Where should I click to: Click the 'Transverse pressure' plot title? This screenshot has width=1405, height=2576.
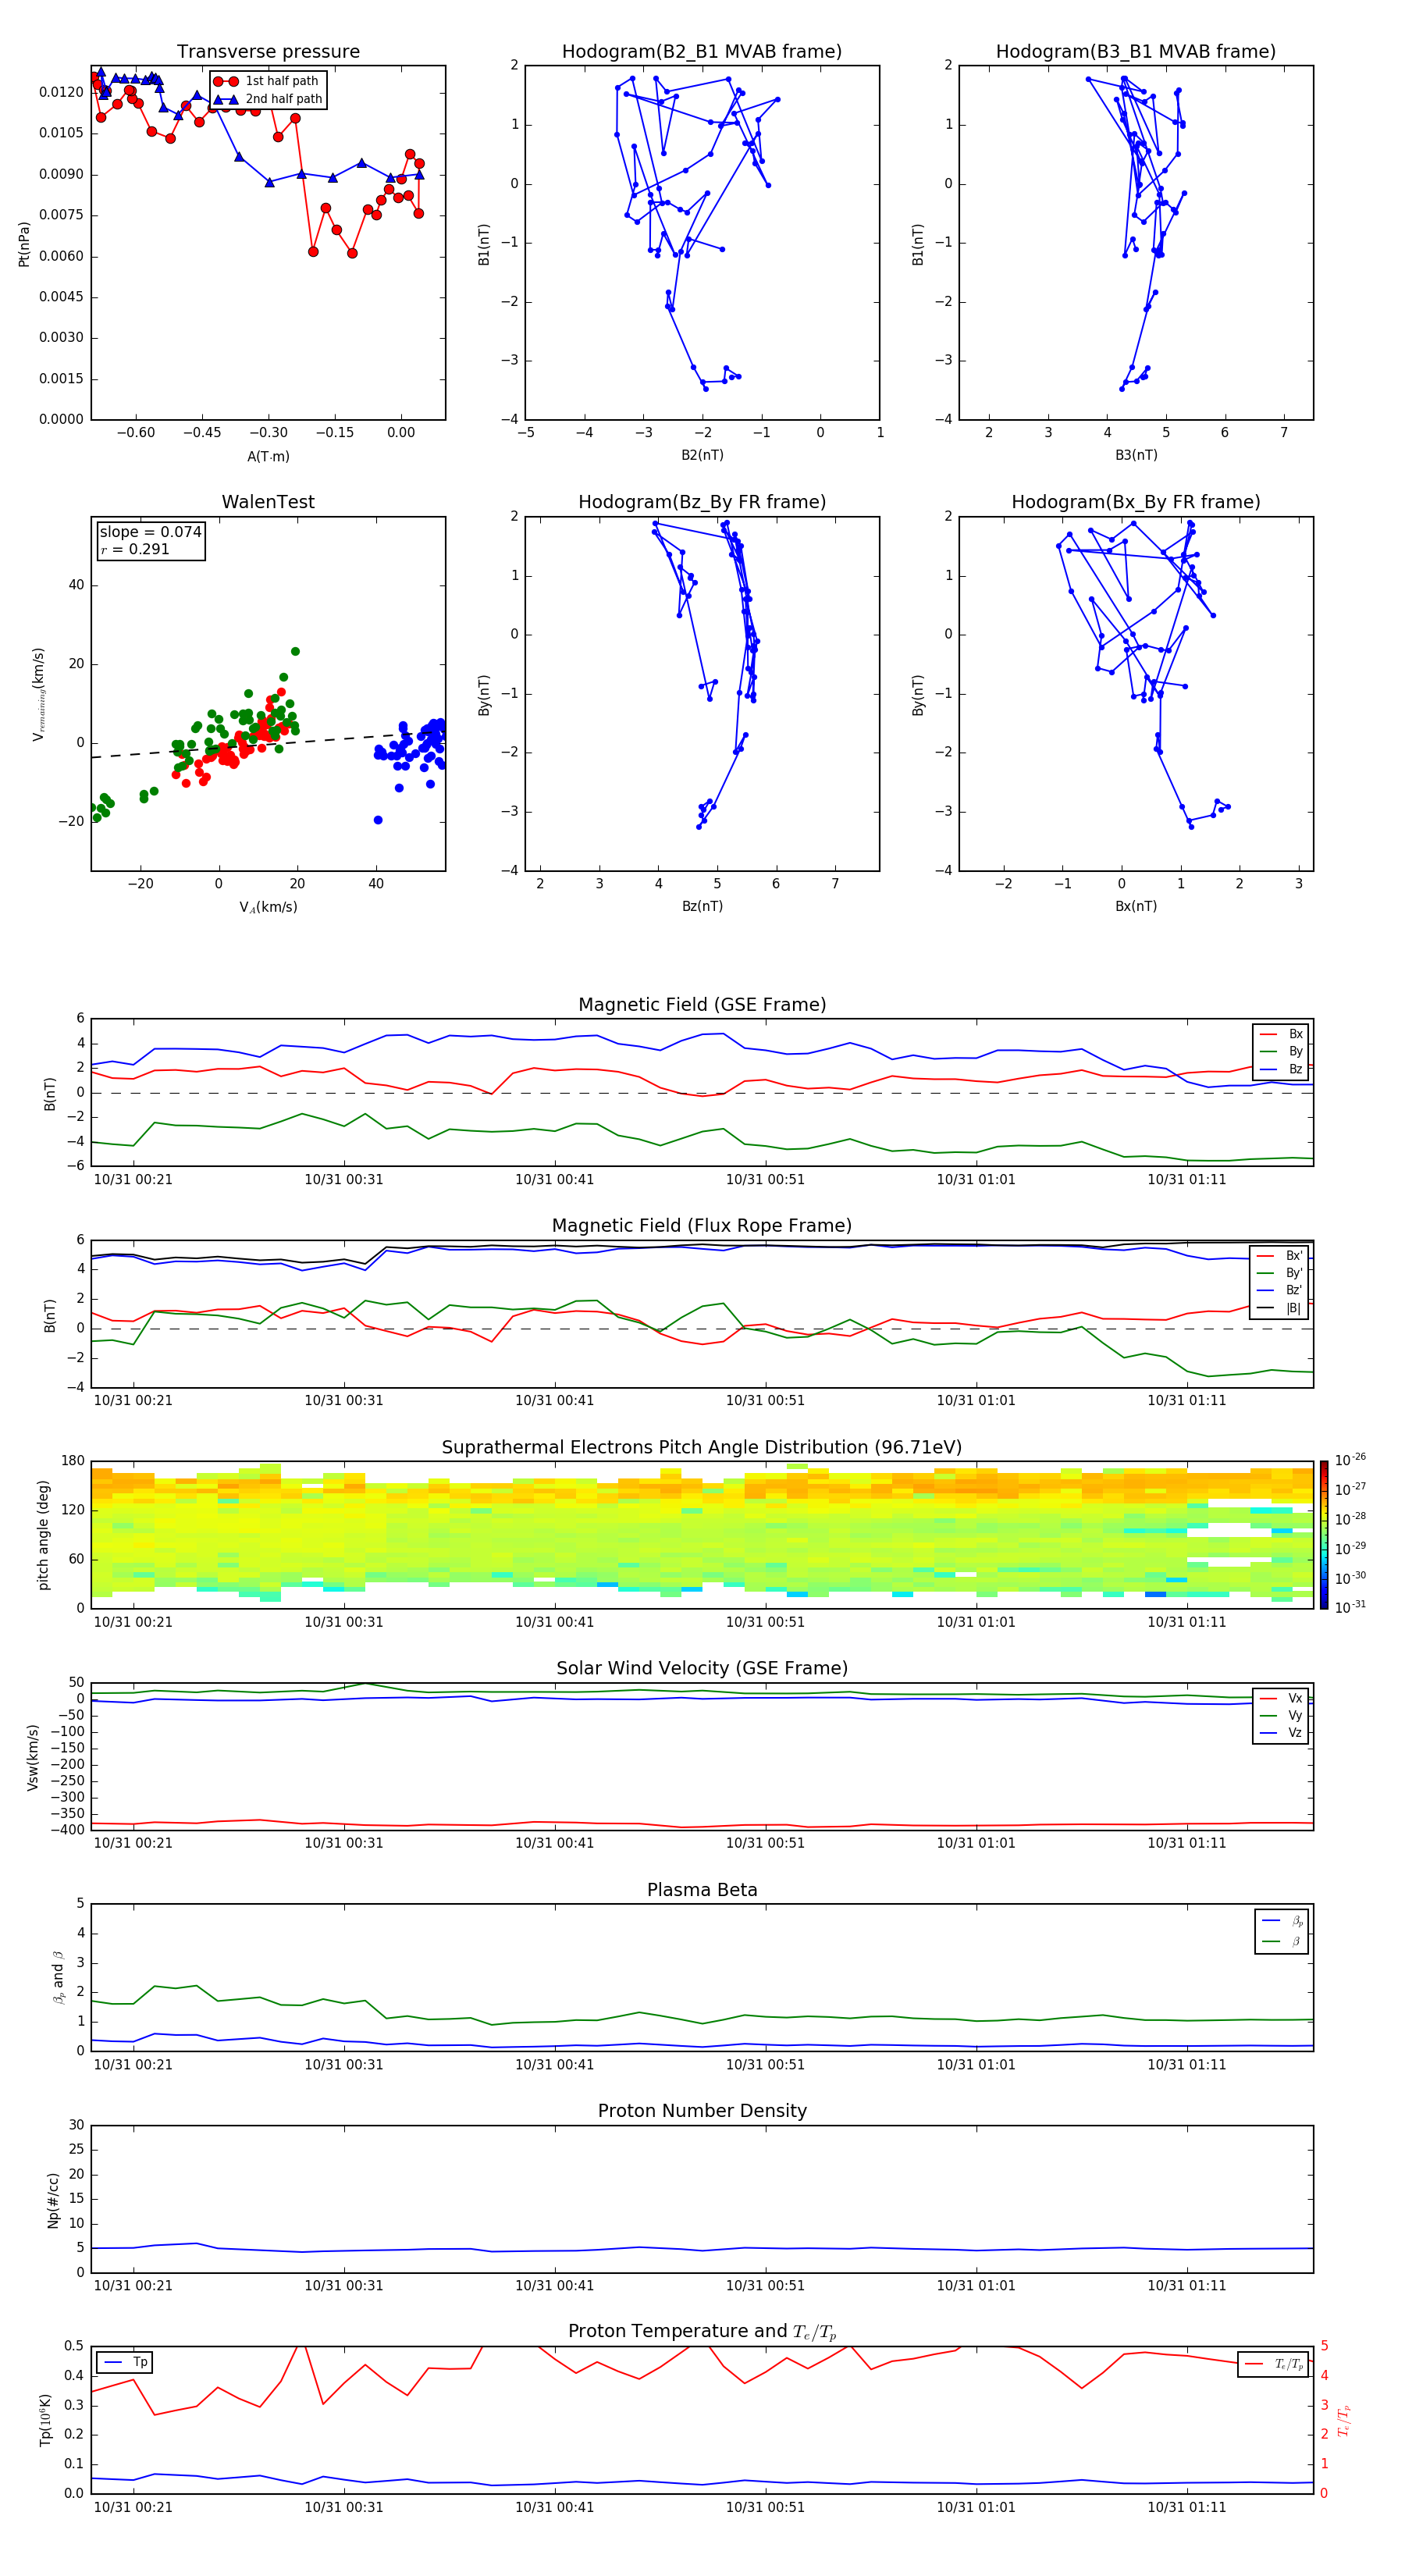pos(268,51)
